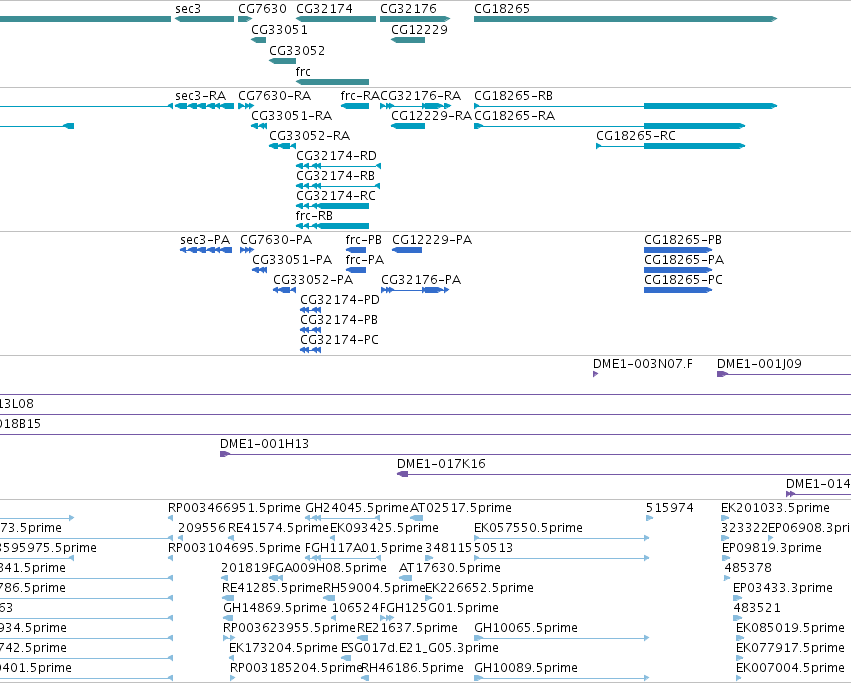
Task: Select the CG7630-PA protein
Action: pyautogui.click(x=247, y=250)
